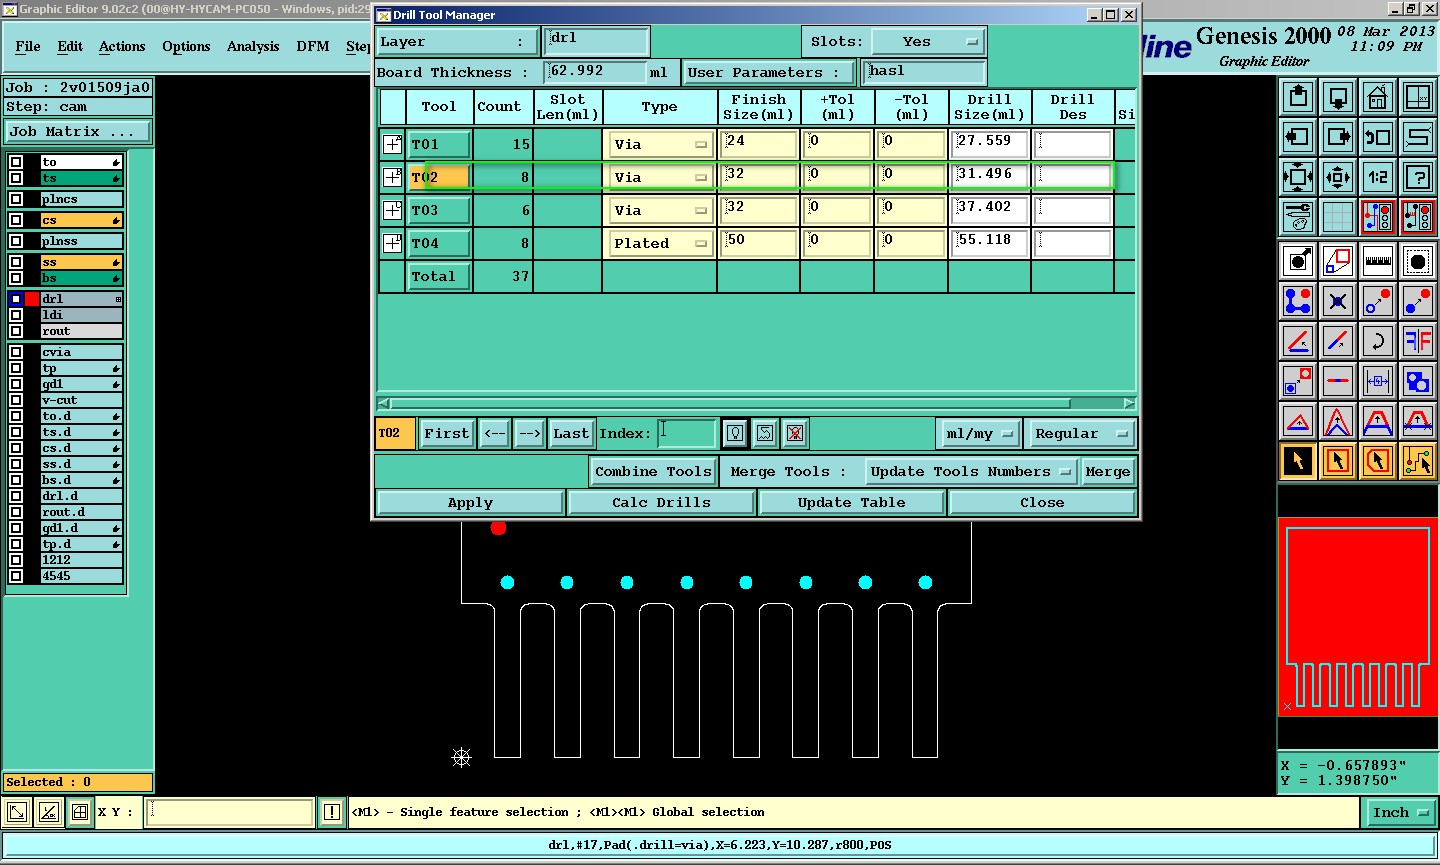Toggle visibility box for layer '4545'

click(x=16, y=576)
